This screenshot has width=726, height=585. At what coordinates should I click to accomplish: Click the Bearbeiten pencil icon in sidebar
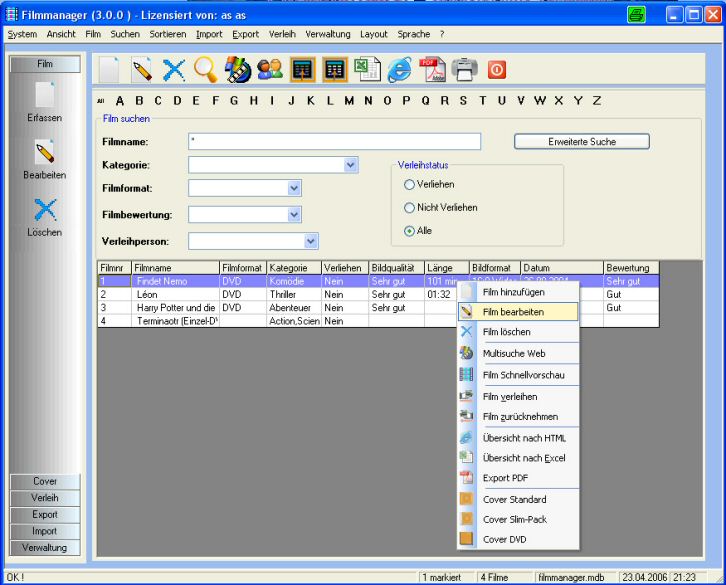pos(44,154)
